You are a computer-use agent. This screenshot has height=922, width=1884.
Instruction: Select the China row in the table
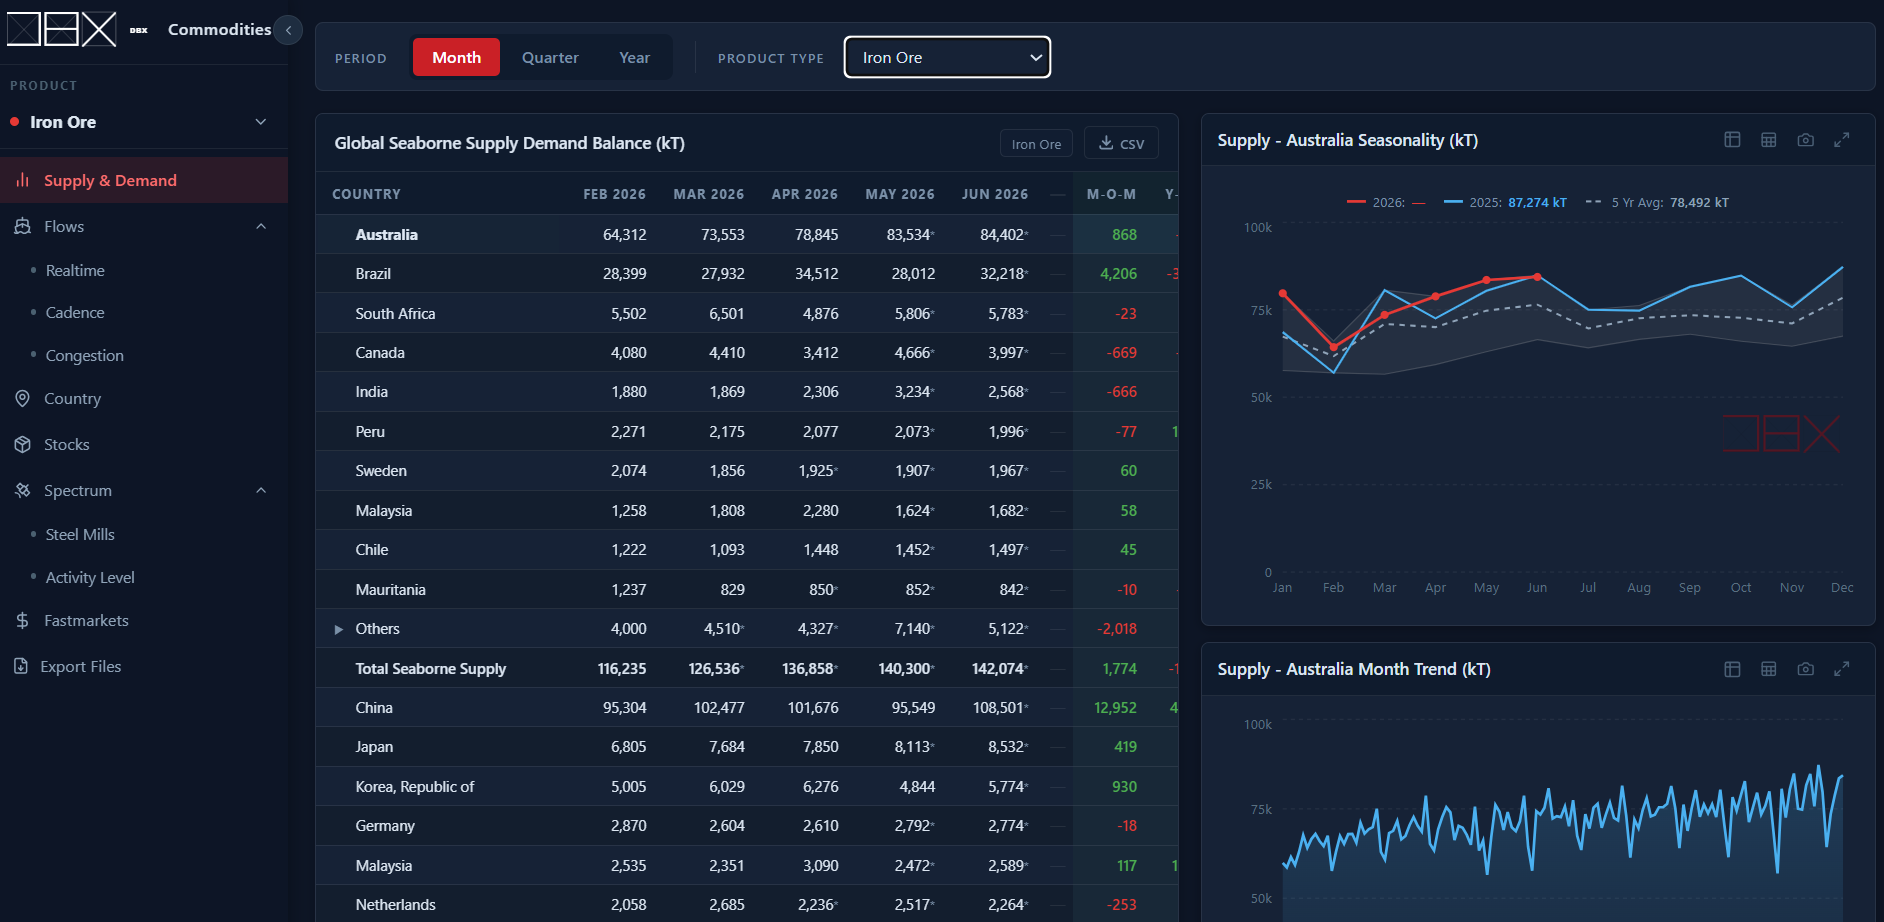point(747,707)
